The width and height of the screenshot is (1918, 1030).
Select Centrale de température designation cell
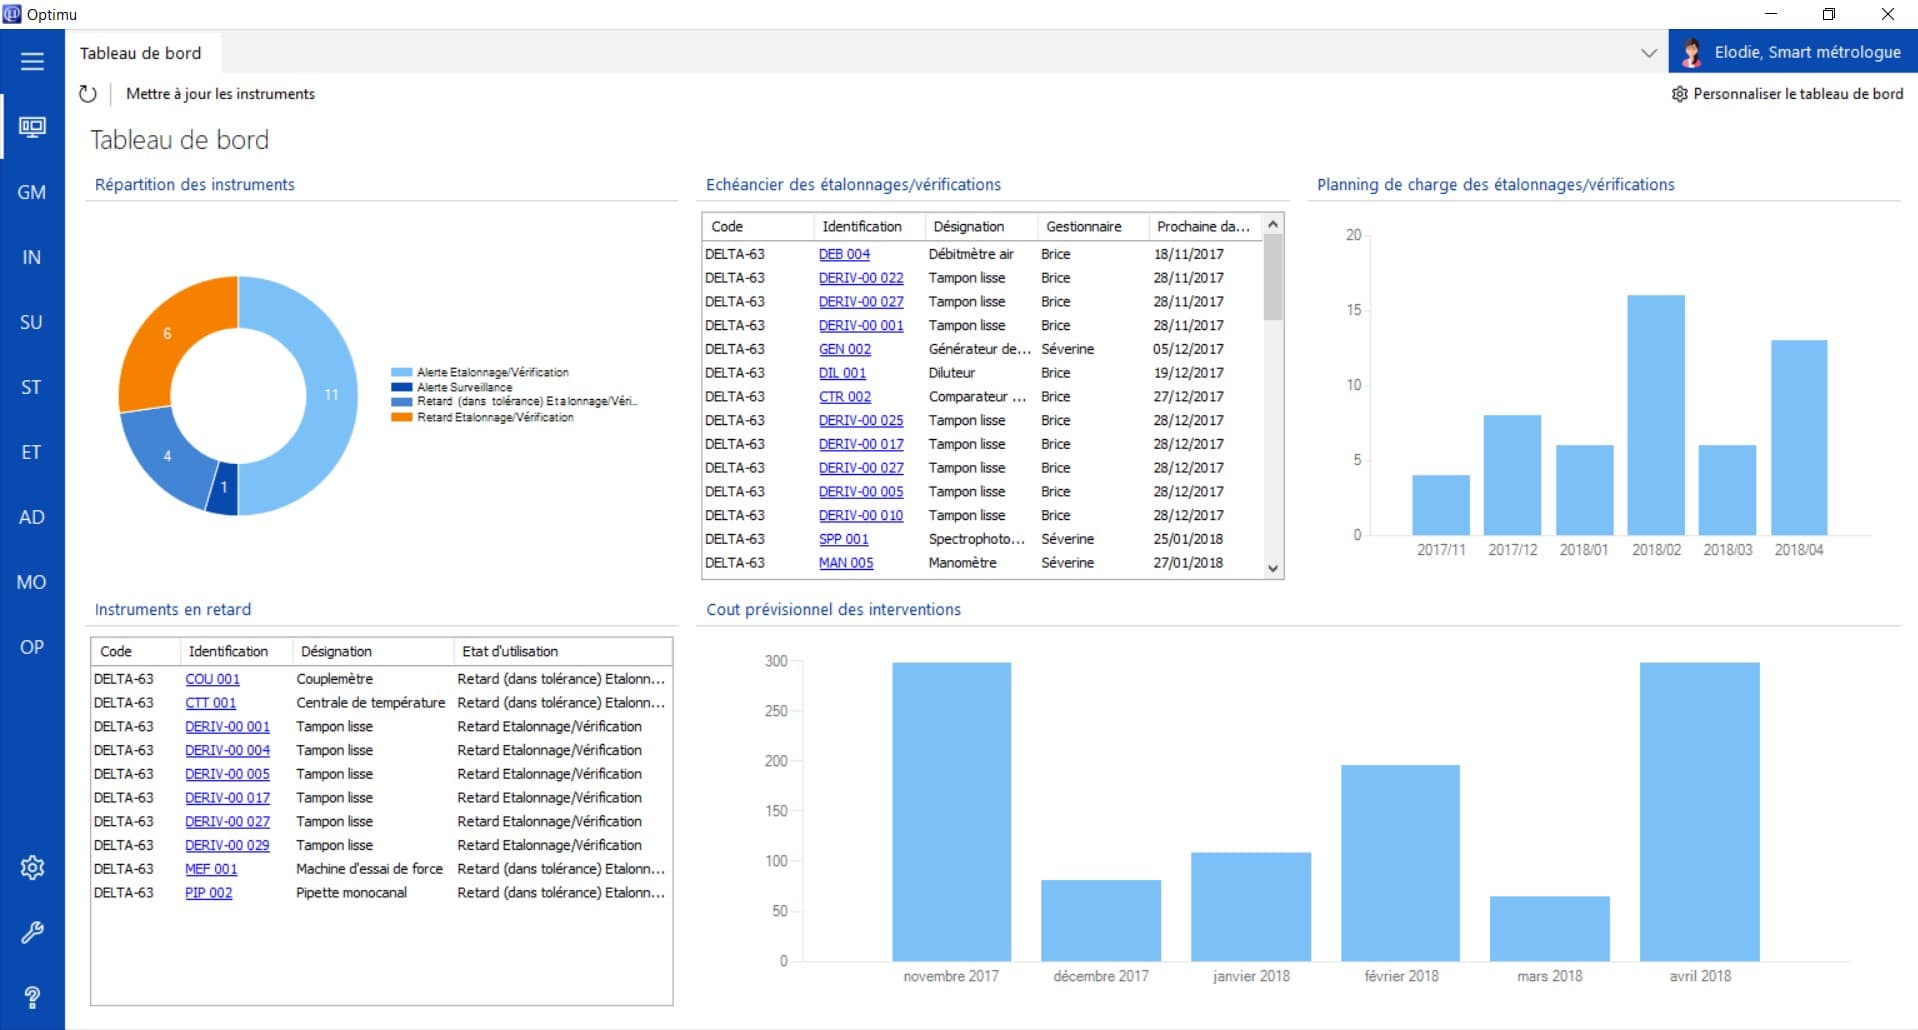(x=371, y=703)
